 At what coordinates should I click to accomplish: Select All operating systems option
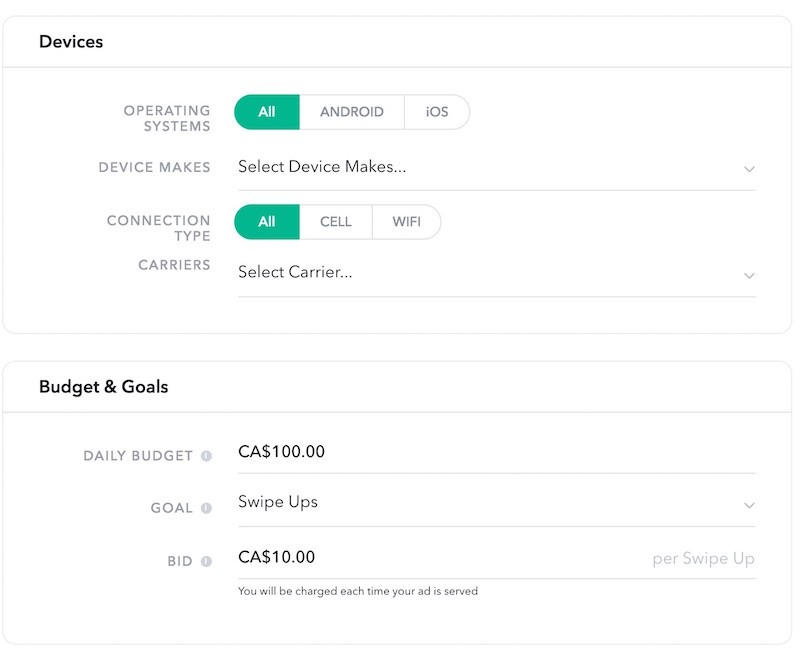coord(267,112)
